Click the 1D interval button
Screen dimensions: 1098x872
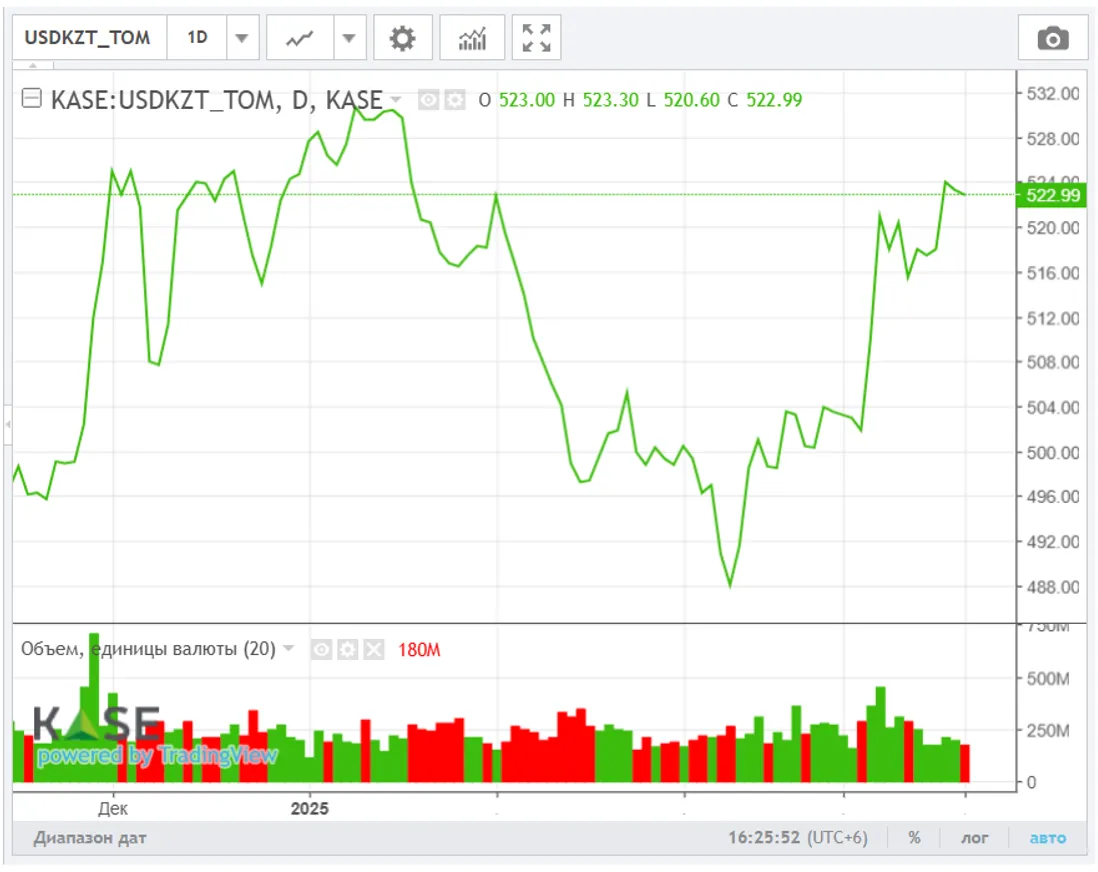pyautogui.click(x=198, y=38)
